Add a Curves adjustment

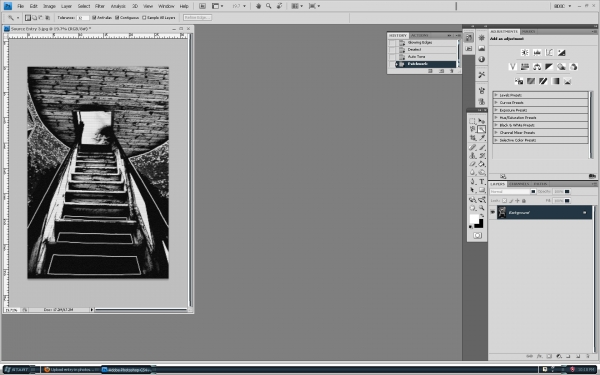click(x=549, y=53)
